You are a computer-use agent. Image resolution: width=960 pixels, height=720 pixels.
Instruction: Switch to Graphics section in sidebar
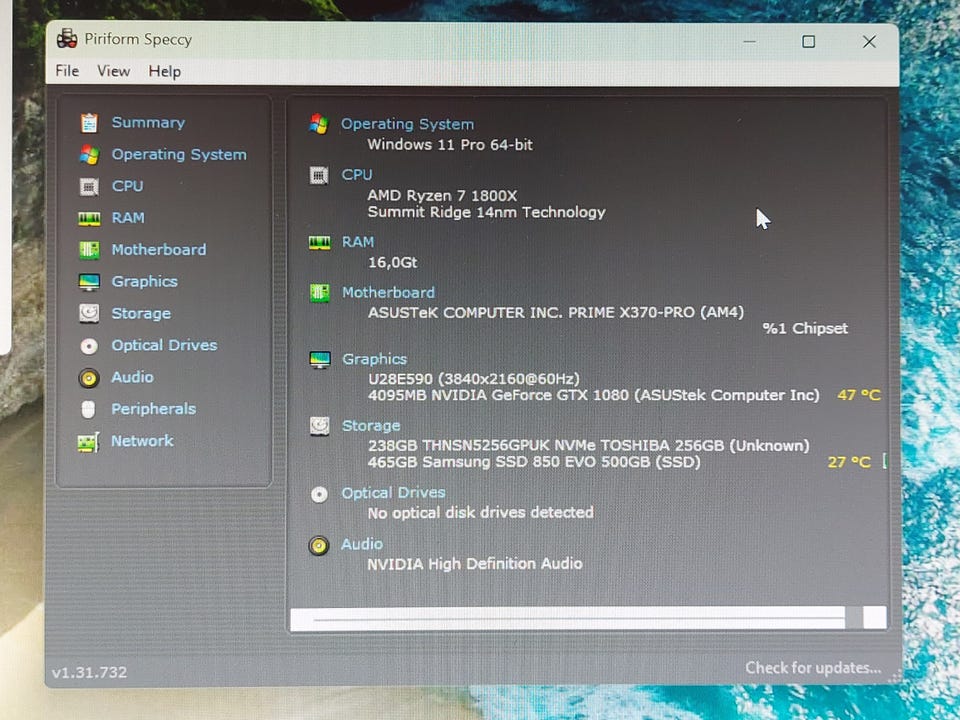(x=144, y=282)
